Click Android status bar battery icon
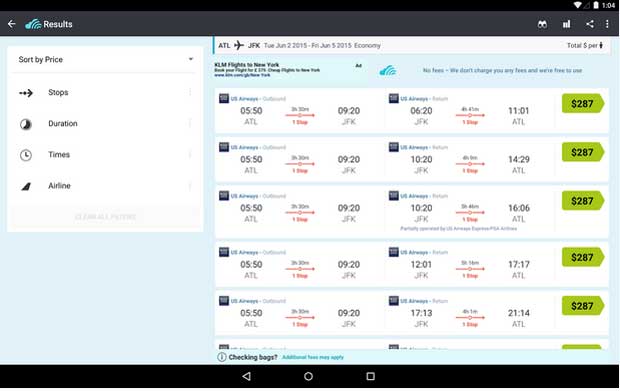 596,5
